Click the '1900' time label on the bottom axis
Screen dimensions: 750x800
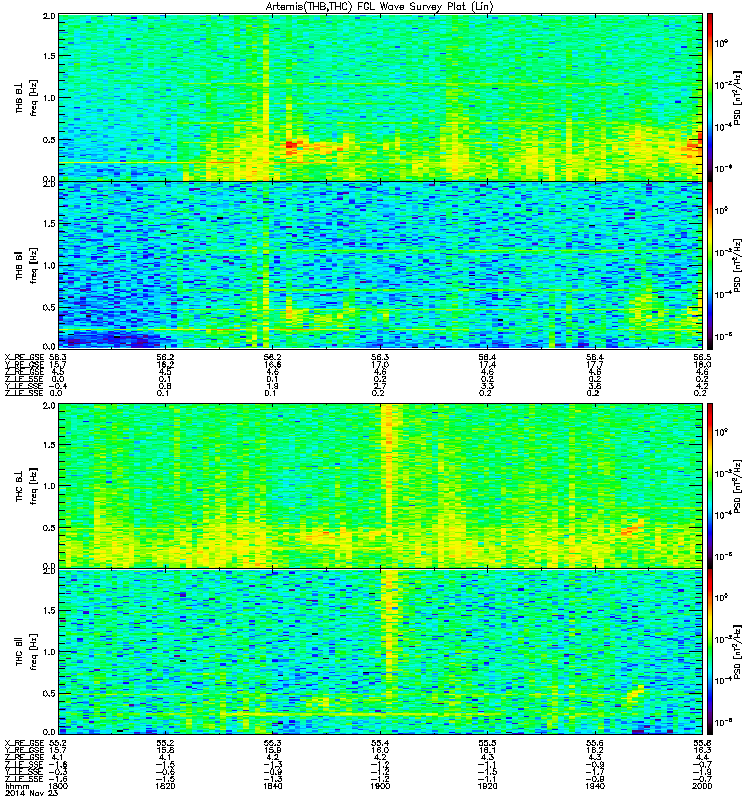380,786
